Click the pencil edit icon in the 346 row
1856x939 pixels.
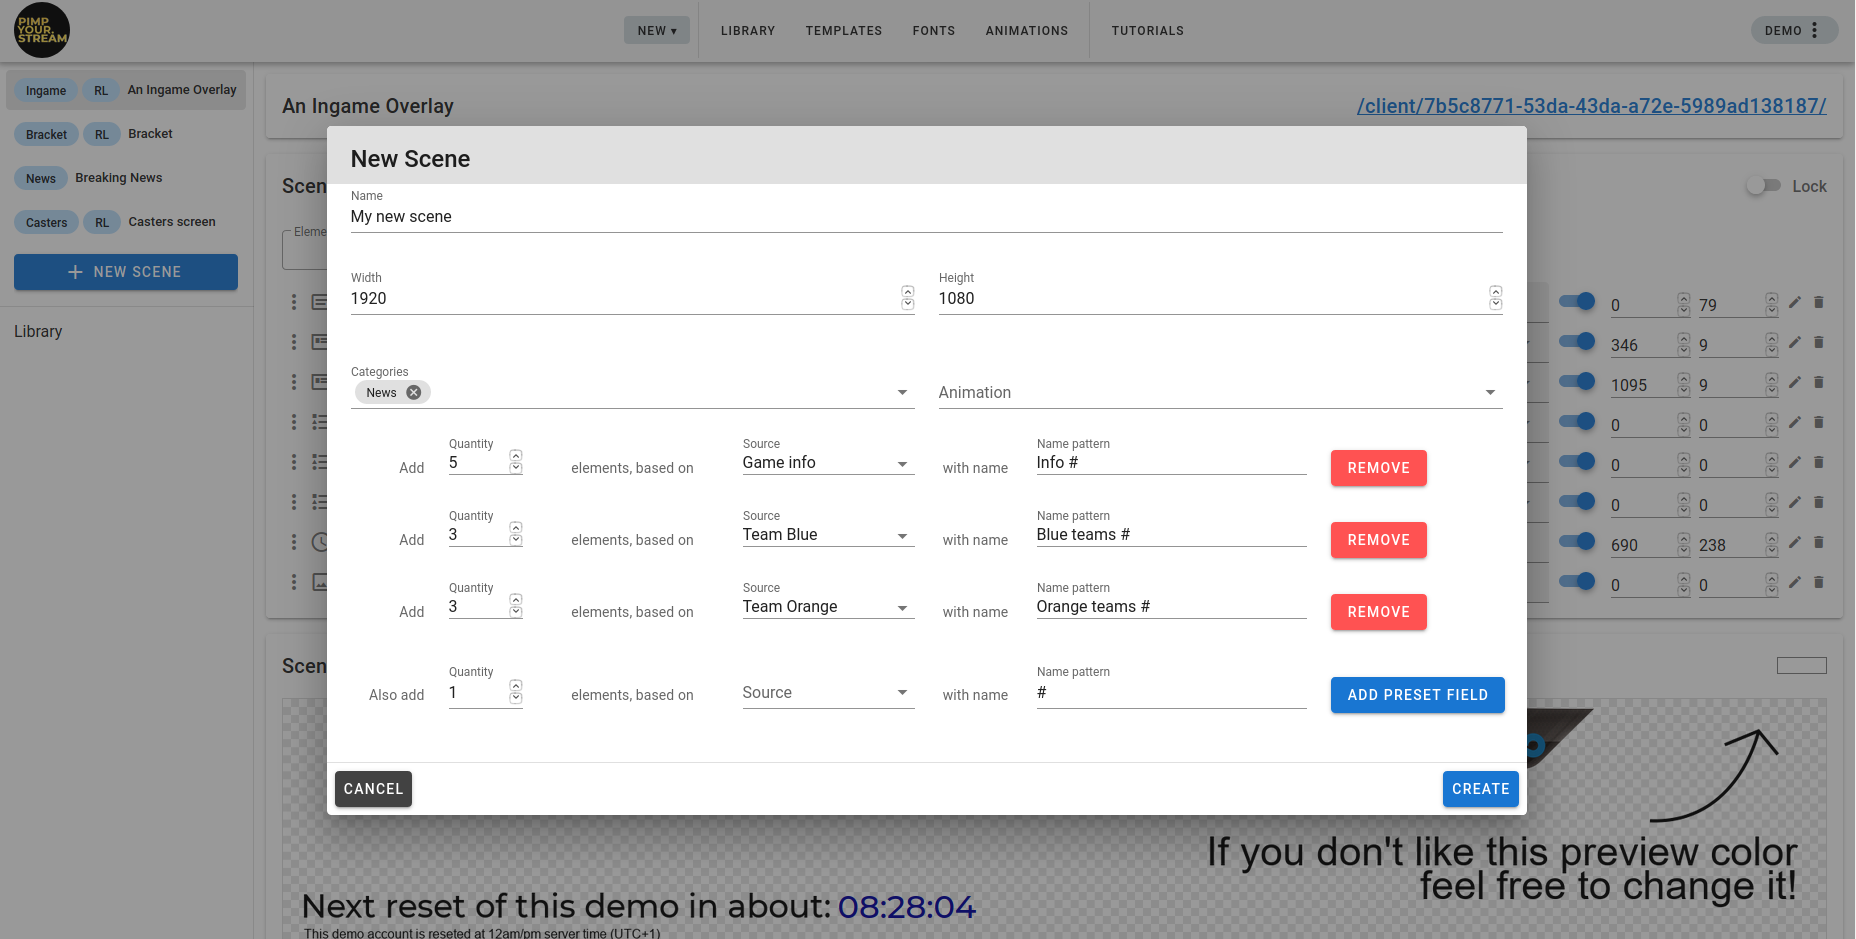coord(1794,342)
